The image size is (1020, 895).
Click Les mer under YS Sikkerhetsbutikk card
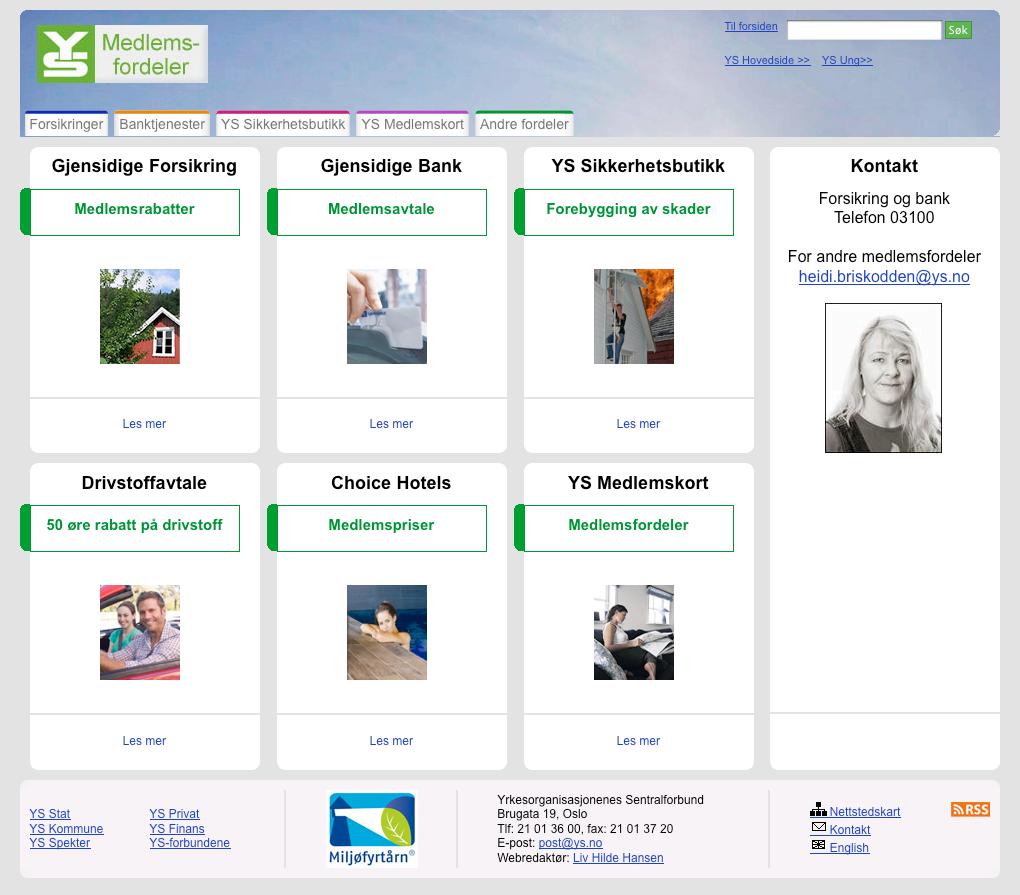[638, 423]
